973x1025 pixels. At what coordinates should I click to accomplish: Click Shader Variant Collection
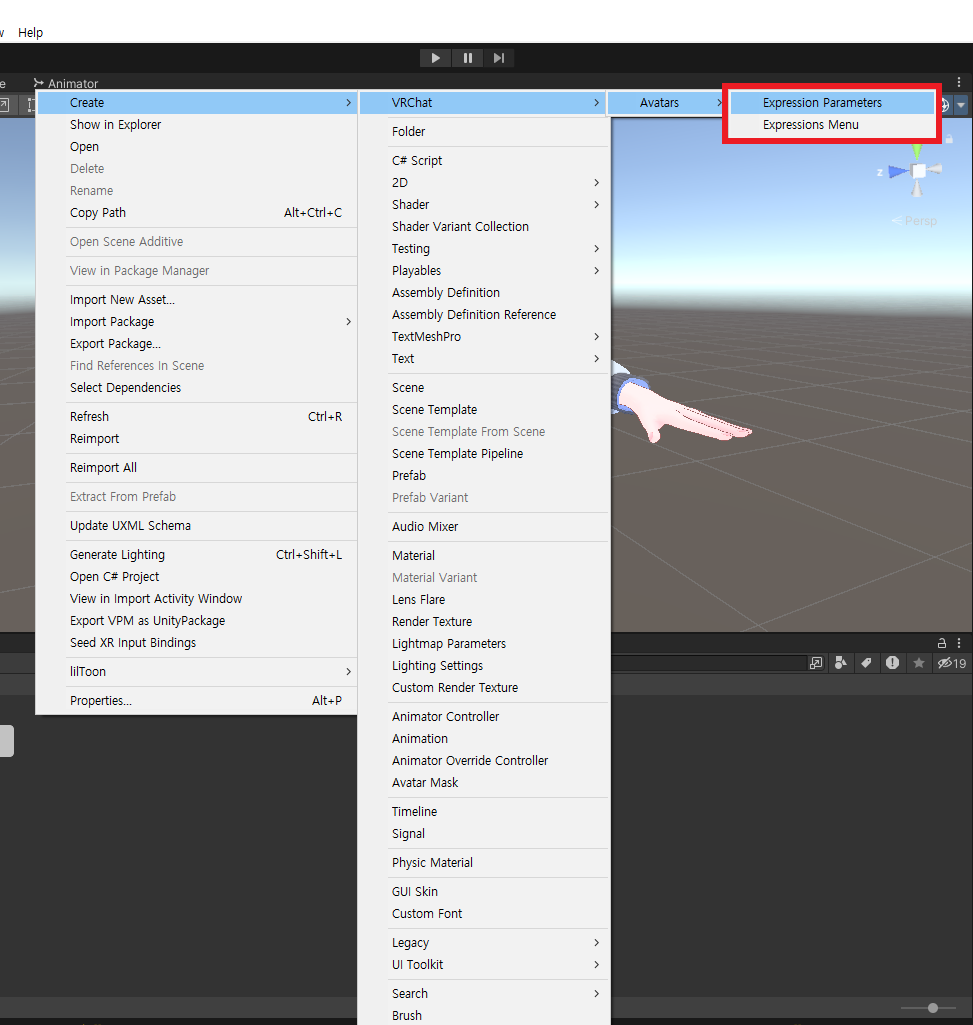485,227
